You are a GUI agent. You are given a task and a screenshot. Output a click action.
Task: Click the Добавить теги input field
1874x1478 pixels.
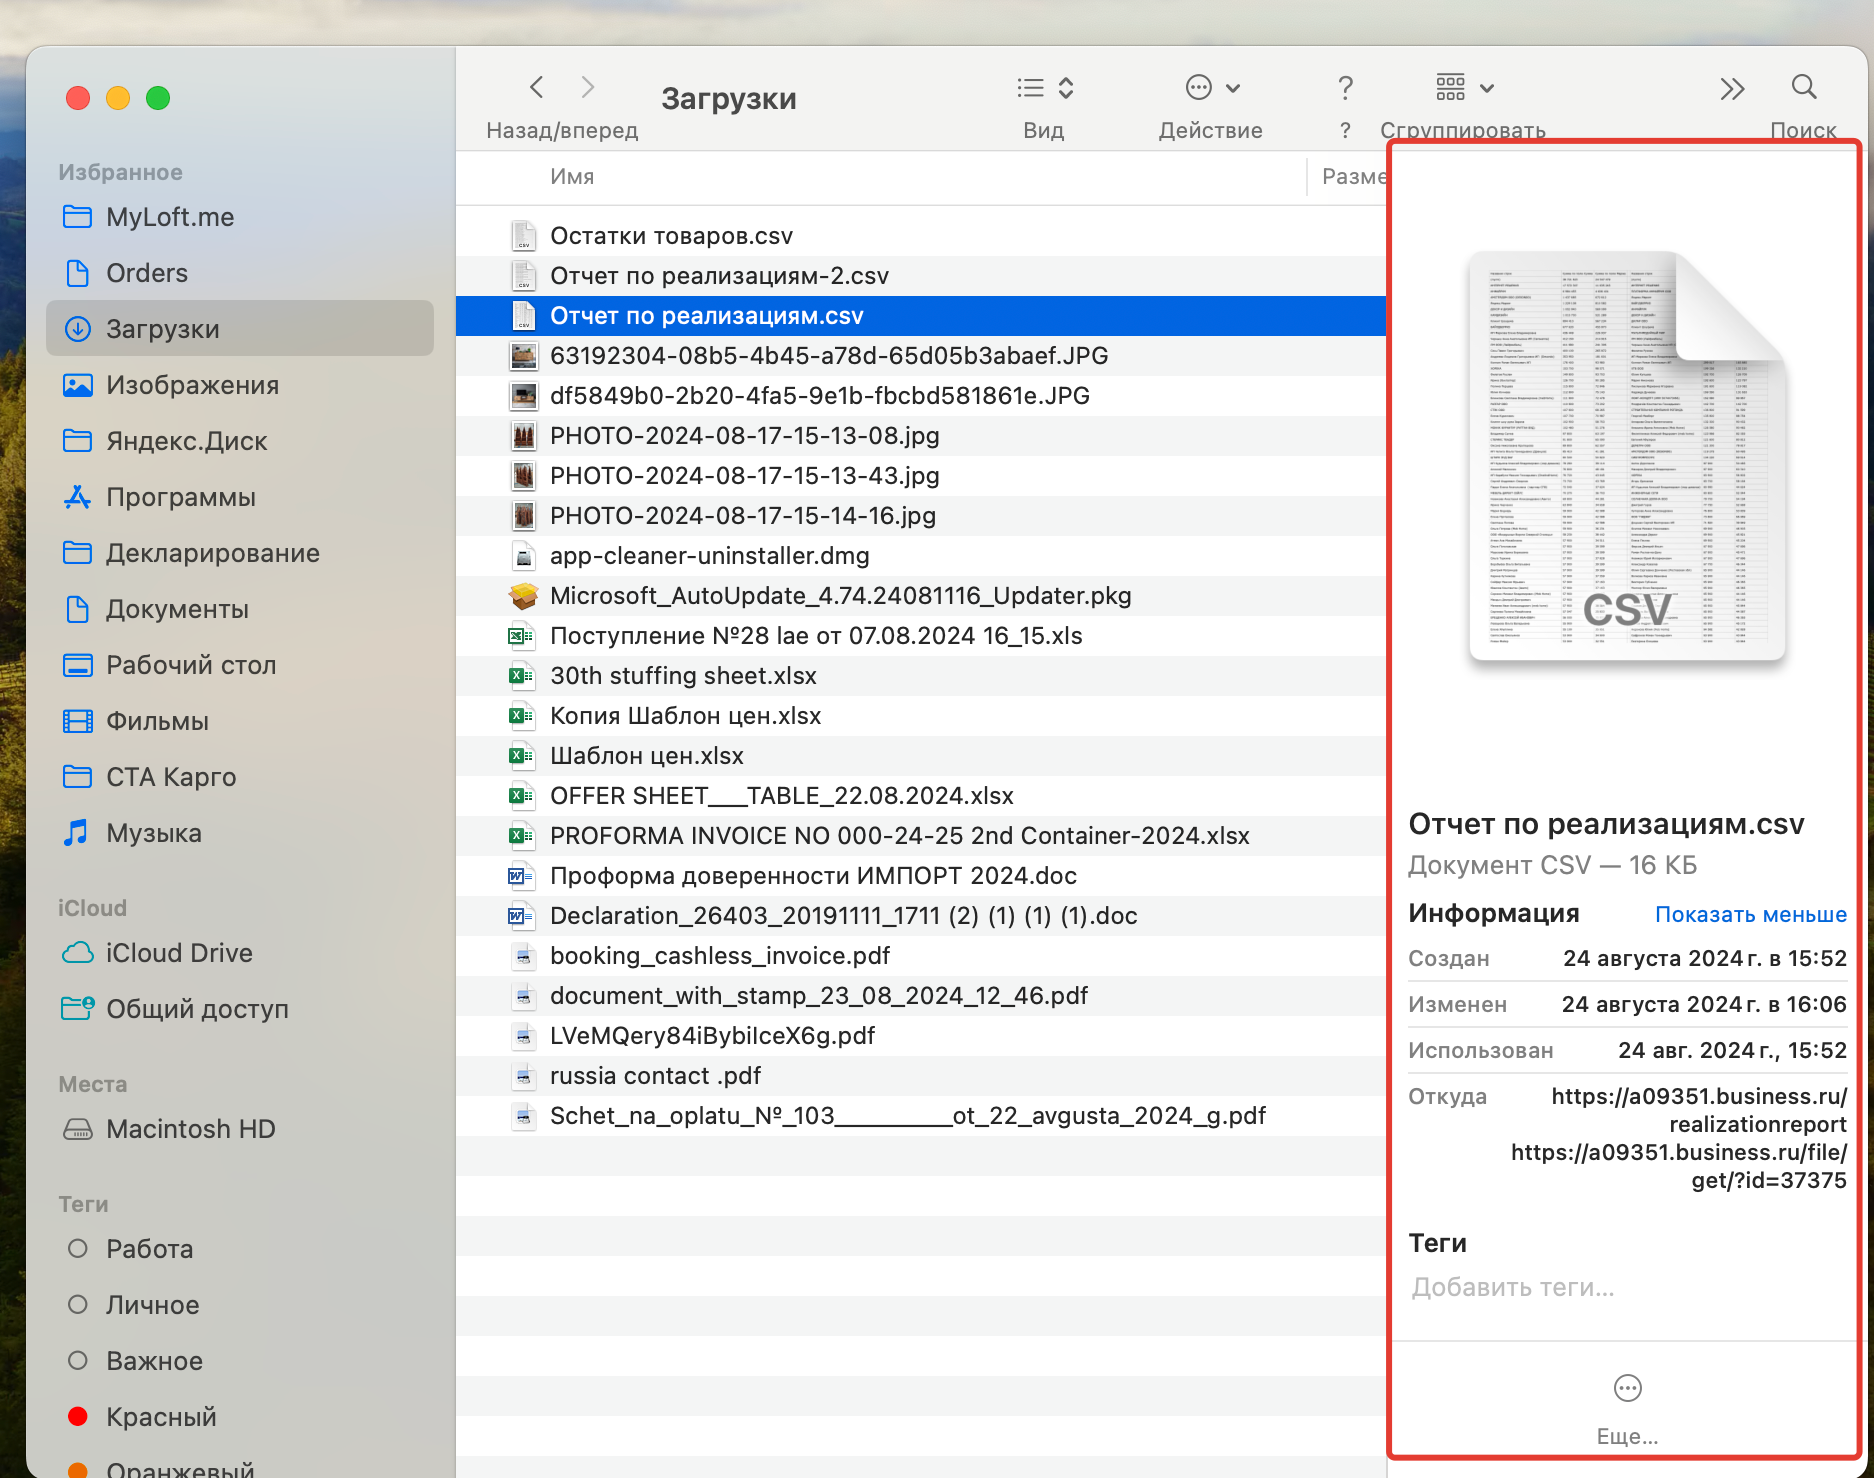tap(1512, 1287)
